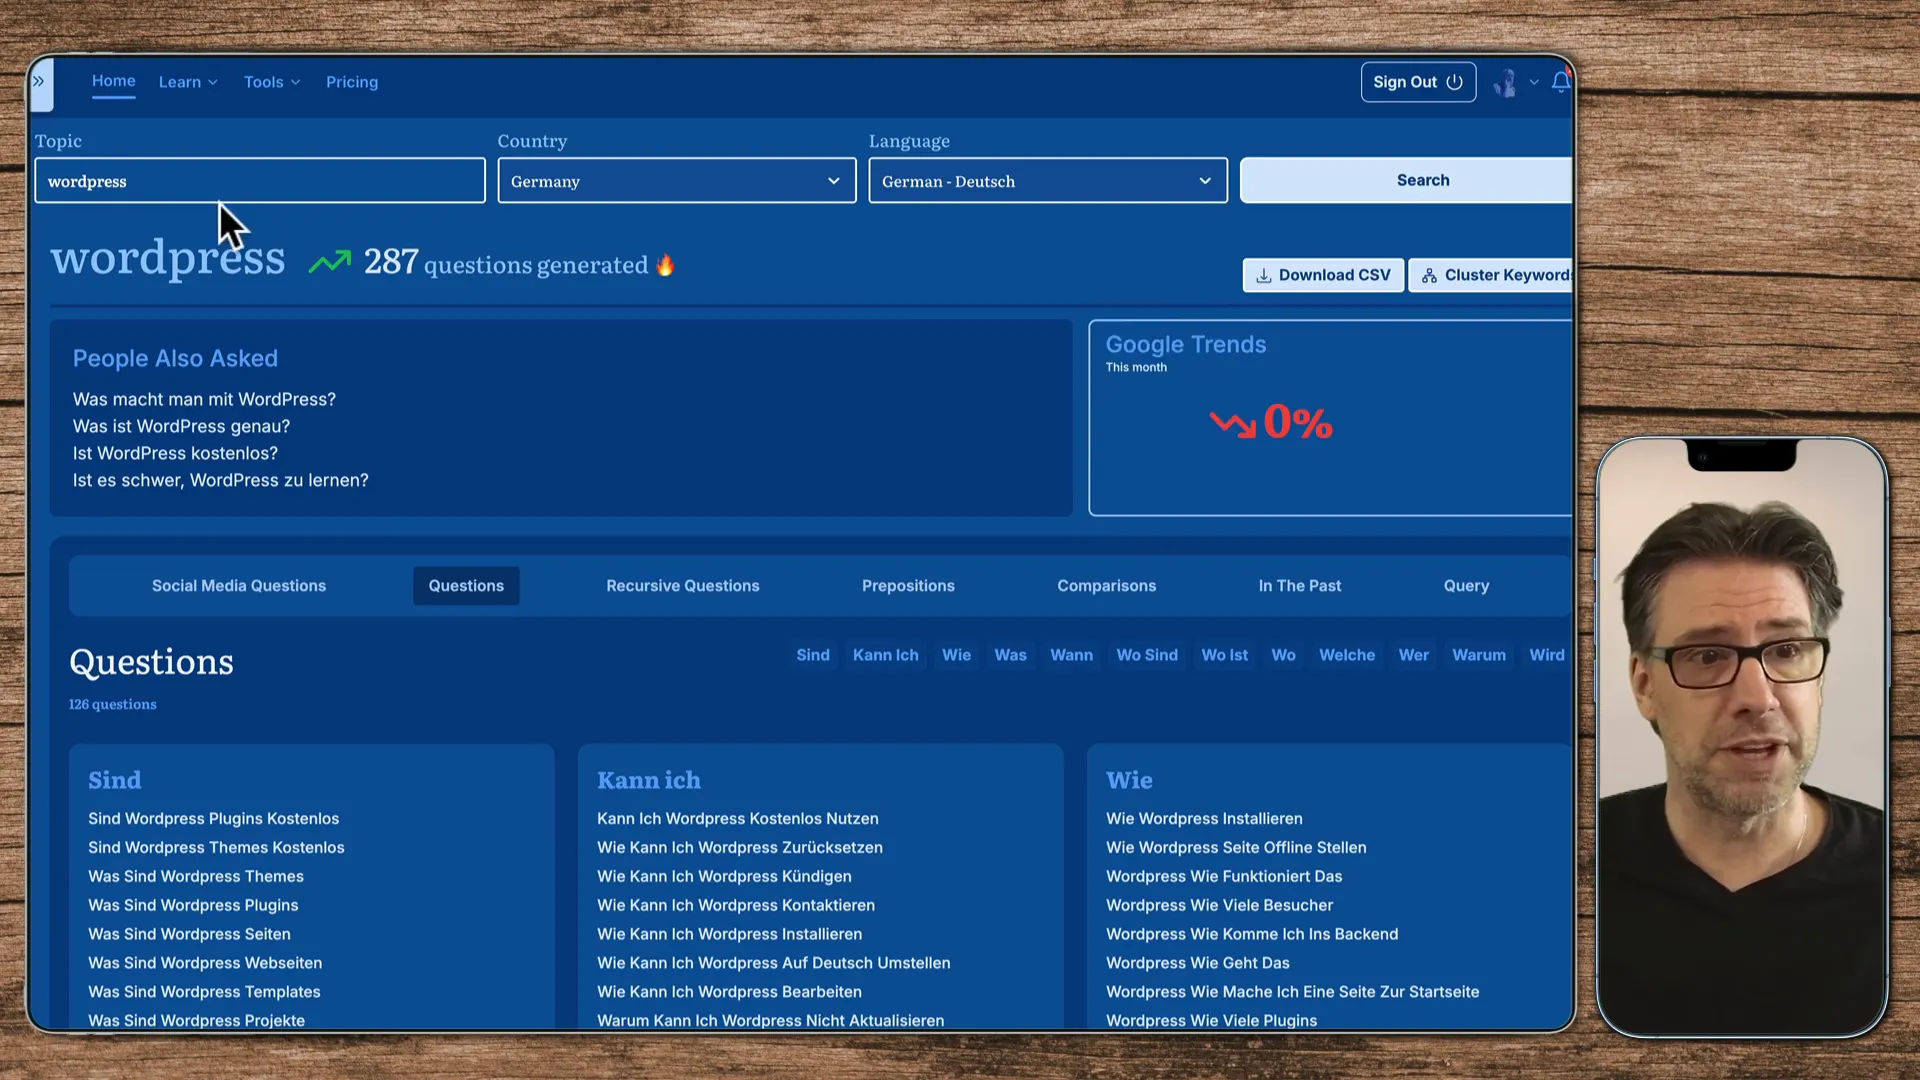Select the Warum question filter
The width and height of the screenshot is (1920, 1080).
(1479, 655)
